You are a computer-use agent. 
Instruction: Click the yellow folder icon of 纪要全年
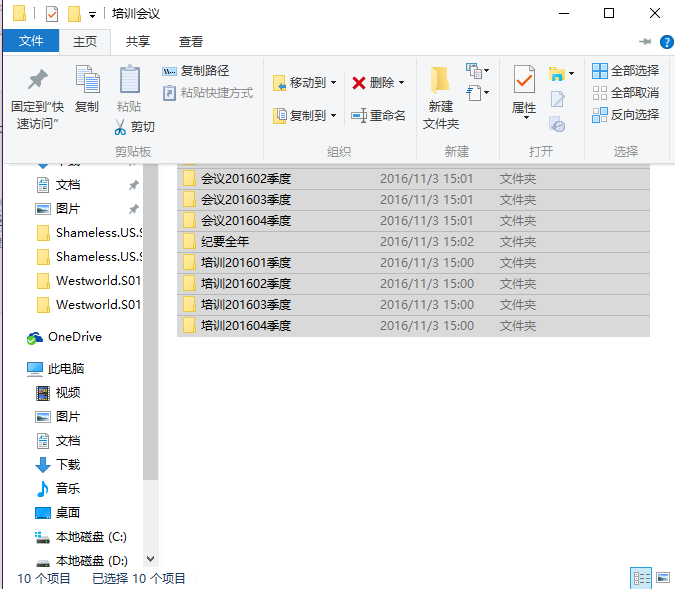pyautogui.click(x=189, y=242)
